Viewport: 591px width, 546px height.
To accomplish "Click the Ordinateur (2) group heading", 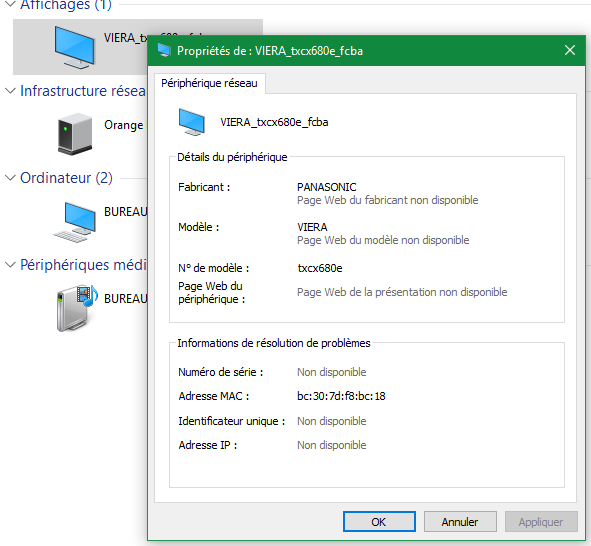I will tap(66, 178).
